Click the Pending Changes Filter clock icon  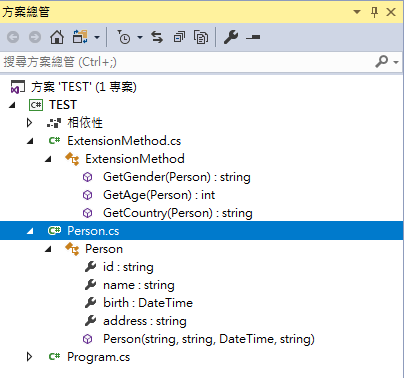(x=123, y=37)
